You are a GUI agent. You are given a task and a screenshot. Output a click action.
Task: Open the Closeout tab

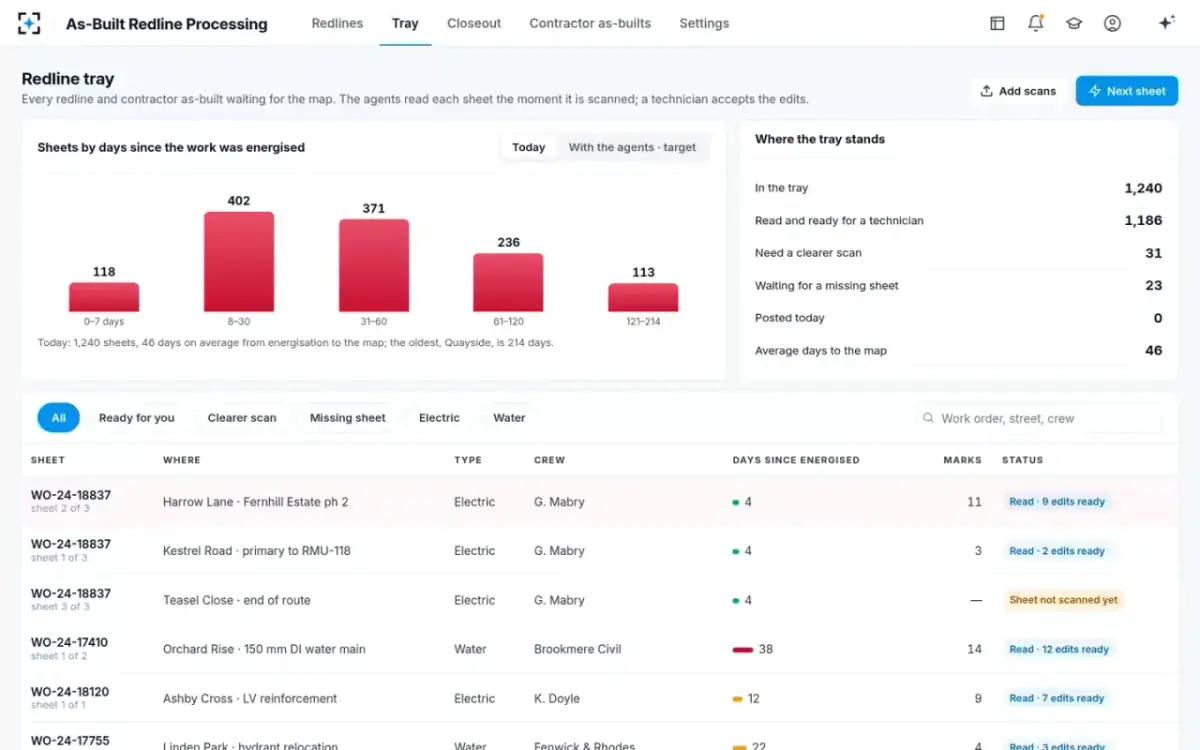pyautogui.click(x=474, y=23)
